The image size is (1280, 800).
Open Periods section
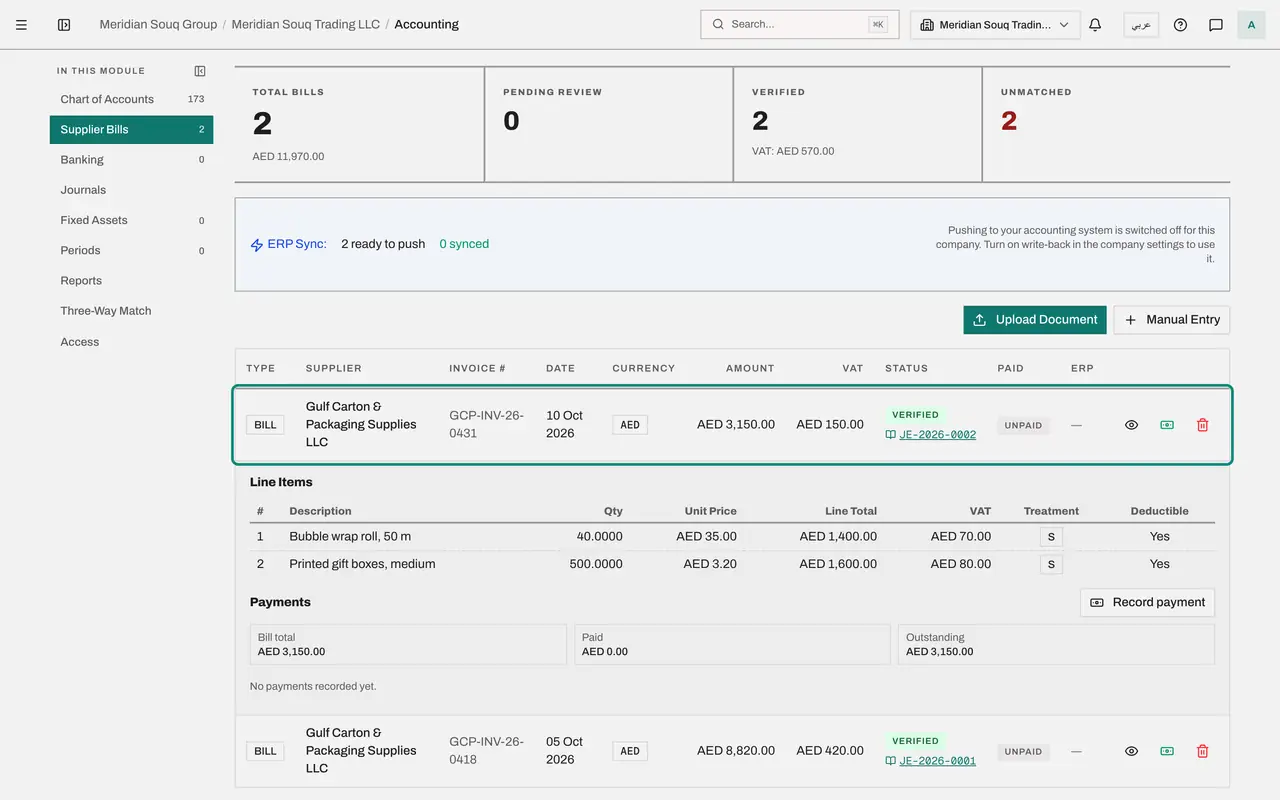pyautogui.click(x=131, y=250)
